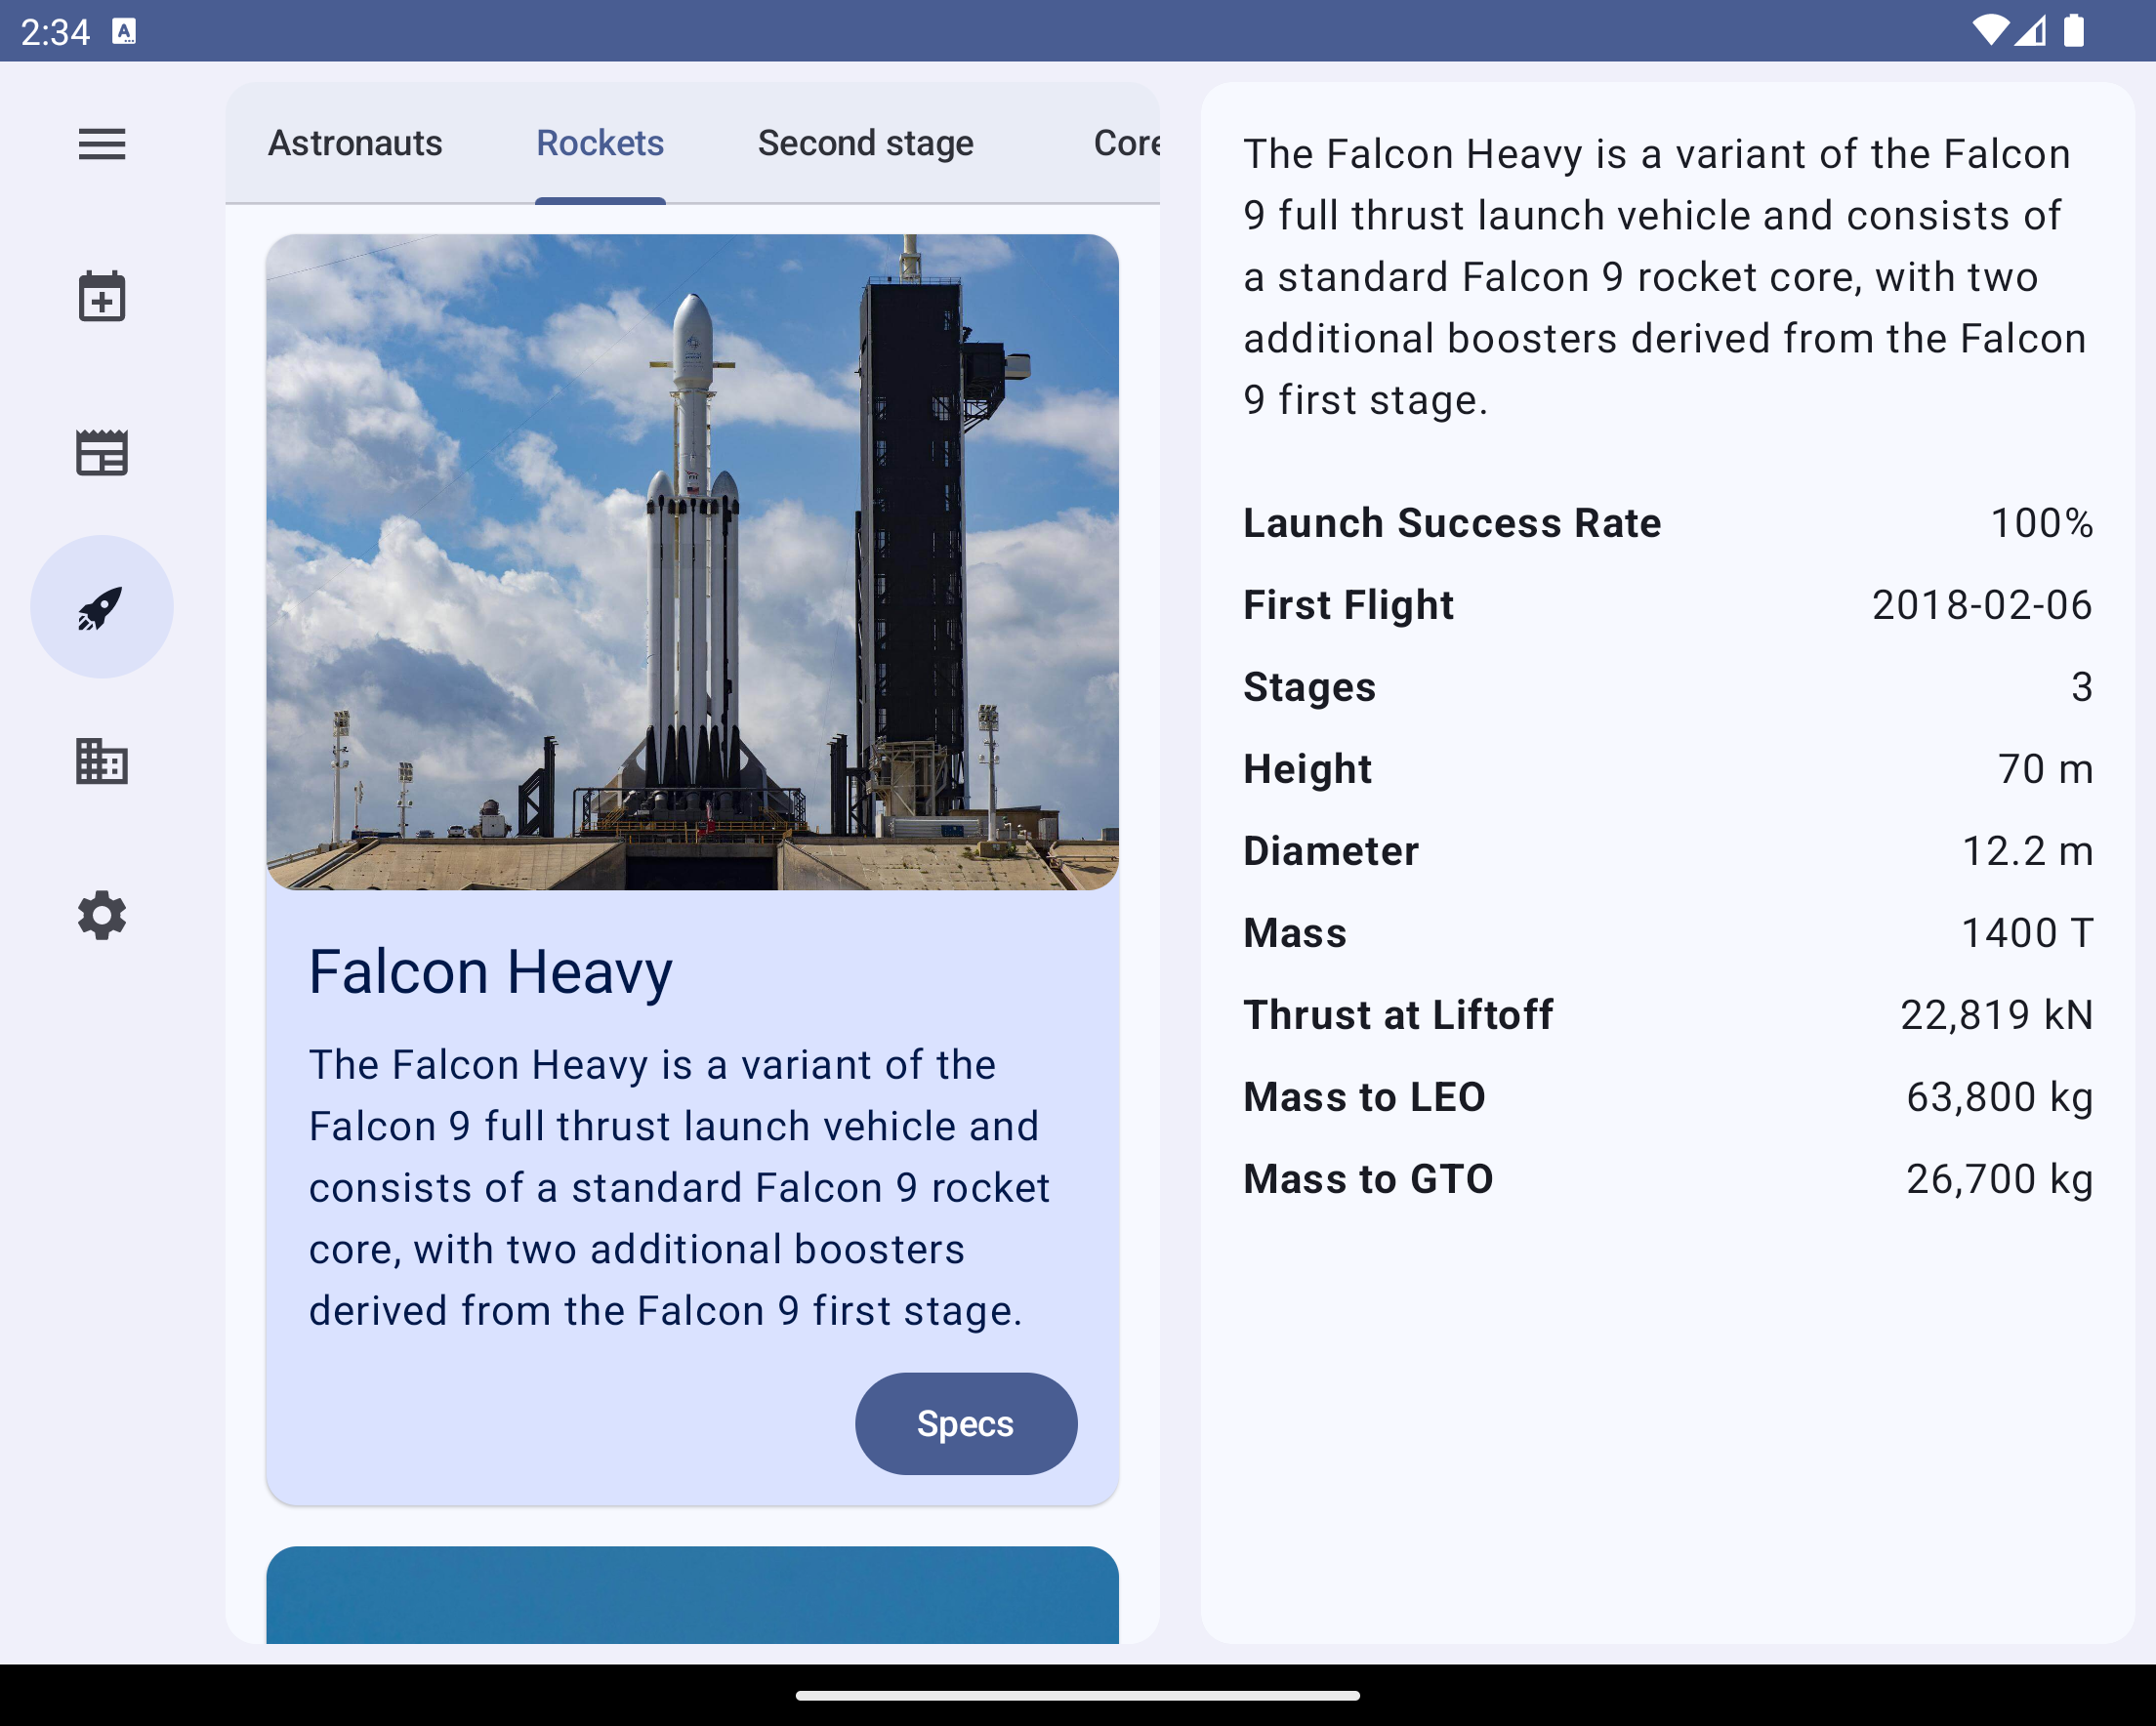Open settings gear icon in sidebar

102,915
